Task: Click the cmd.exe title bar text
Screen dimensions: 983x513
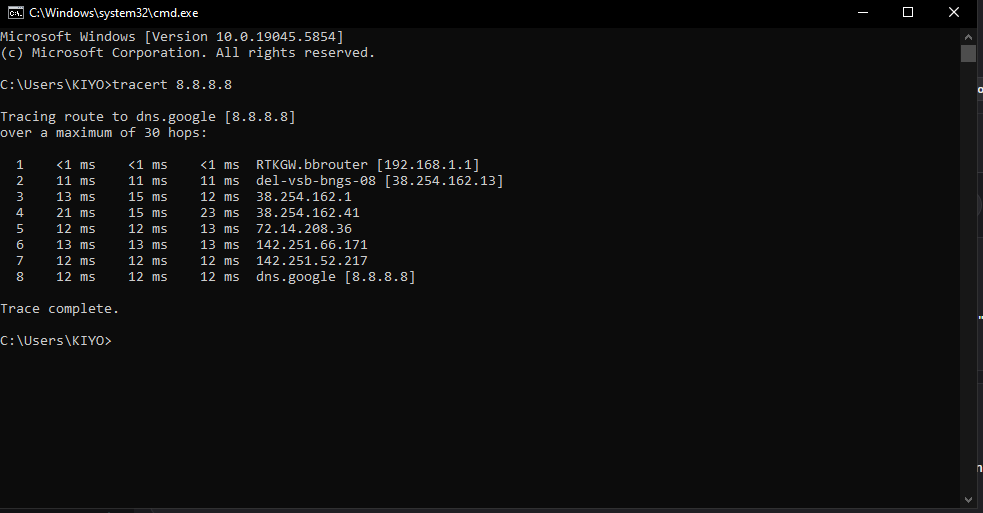Action: (113, 13)
